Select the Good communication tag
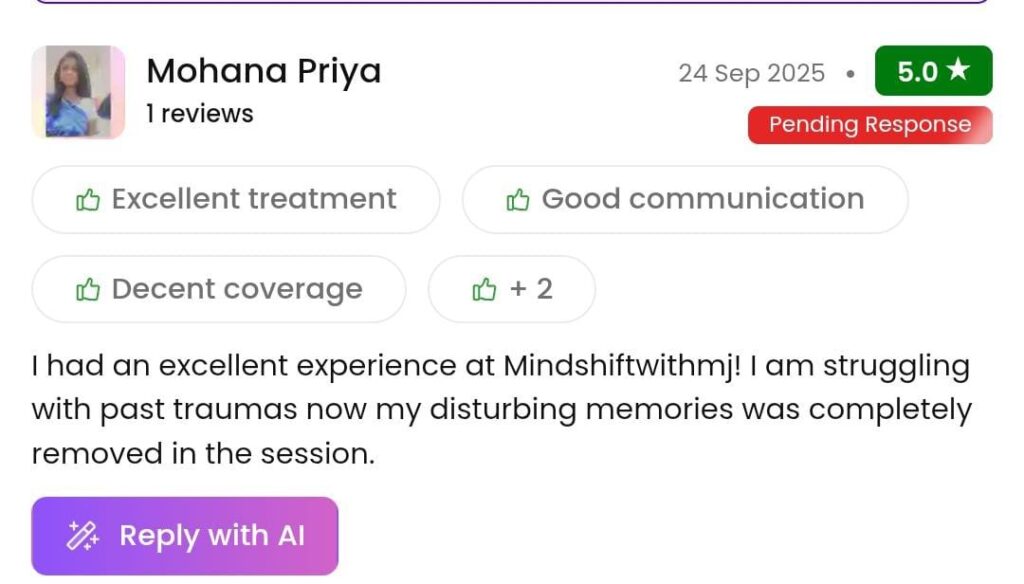The height and width of the screenshot is (584, 1024). click(x=685, y=200)
